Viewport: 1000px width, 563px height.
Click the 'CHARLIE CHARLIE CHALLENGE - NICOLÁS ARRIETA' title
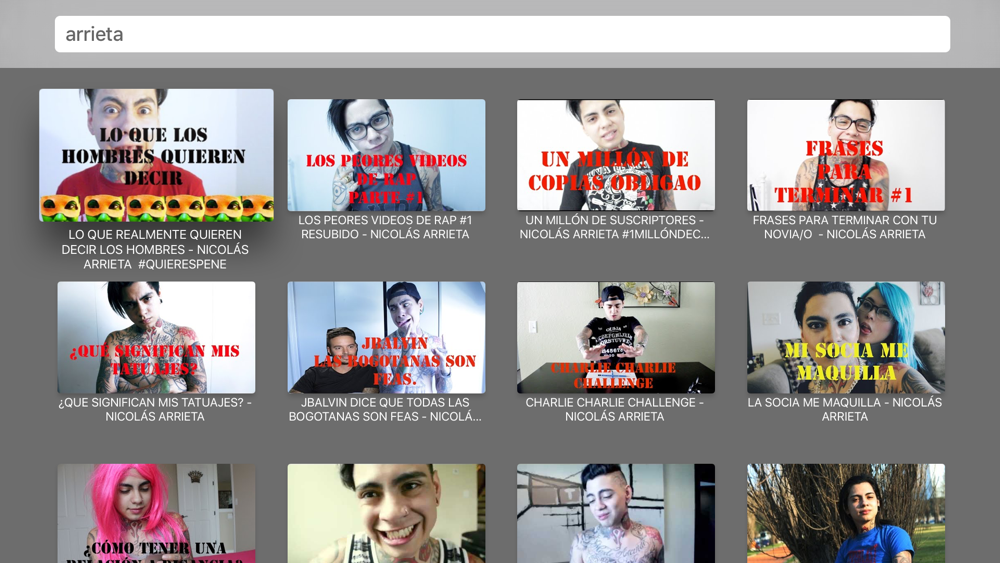click(615, 409)
